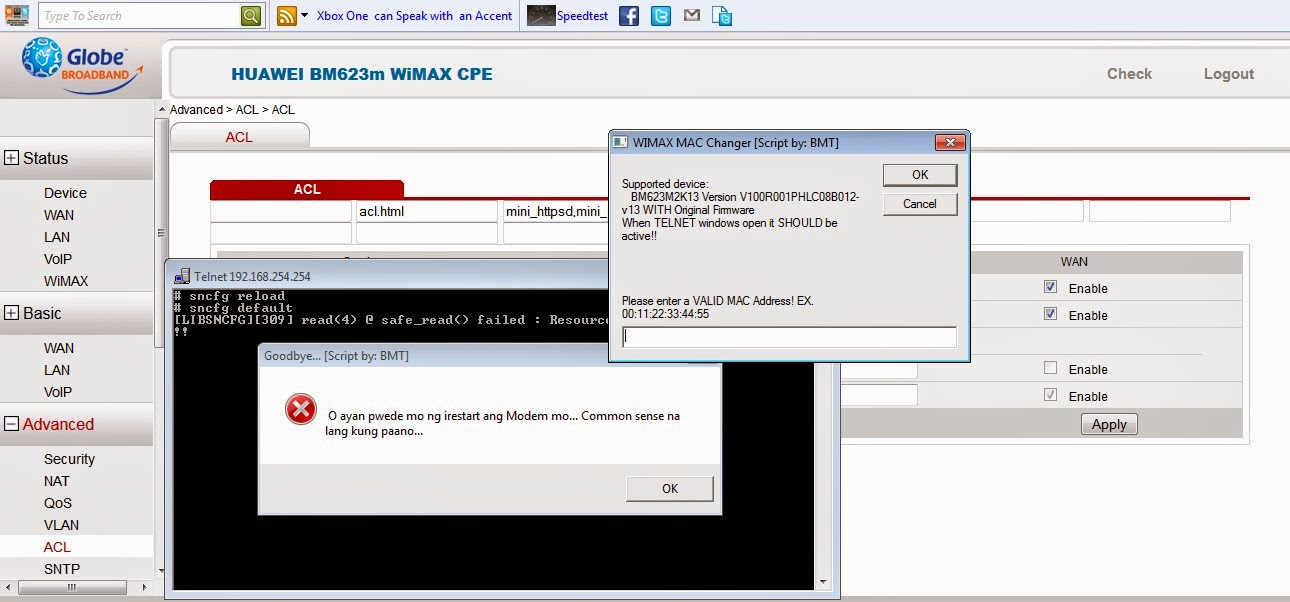The width and height of the screenshot is (1290, 602).
Task: Open LAN under the Basic section
Action: (x=57, y=370)
